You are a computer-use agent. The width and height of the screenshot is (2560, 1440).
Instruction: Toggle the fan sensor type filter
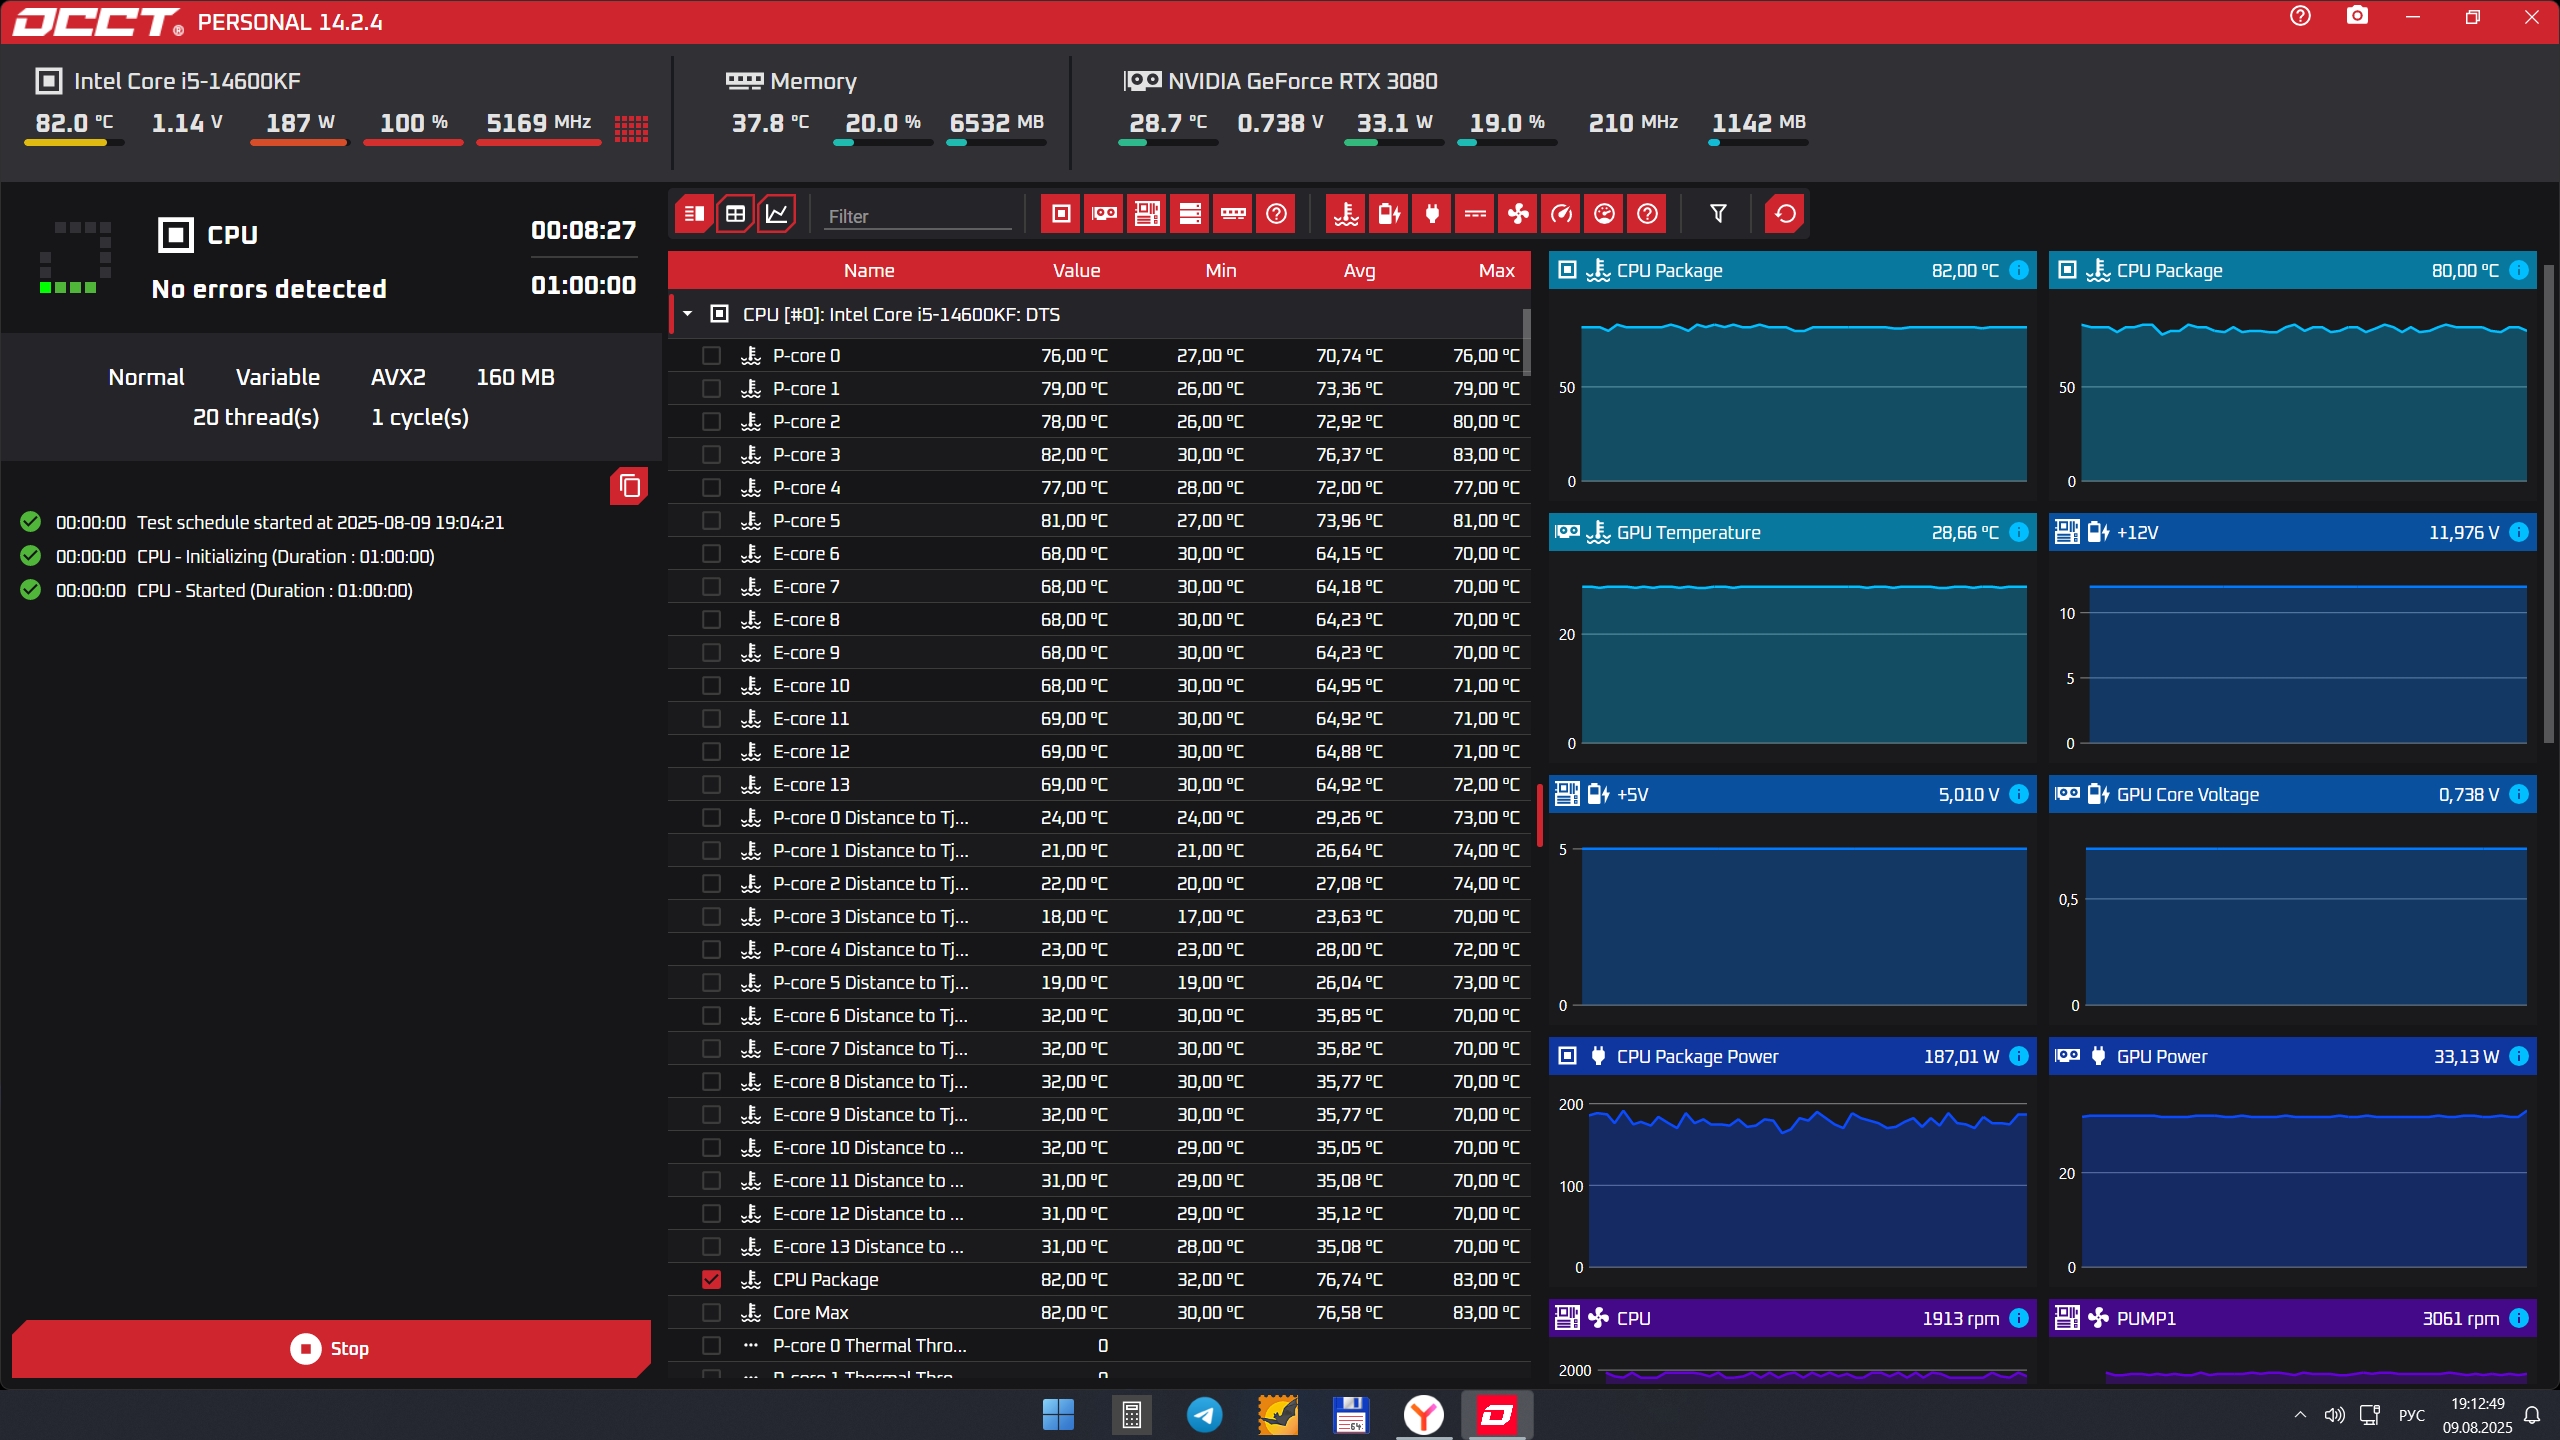tap(1518, 214)
